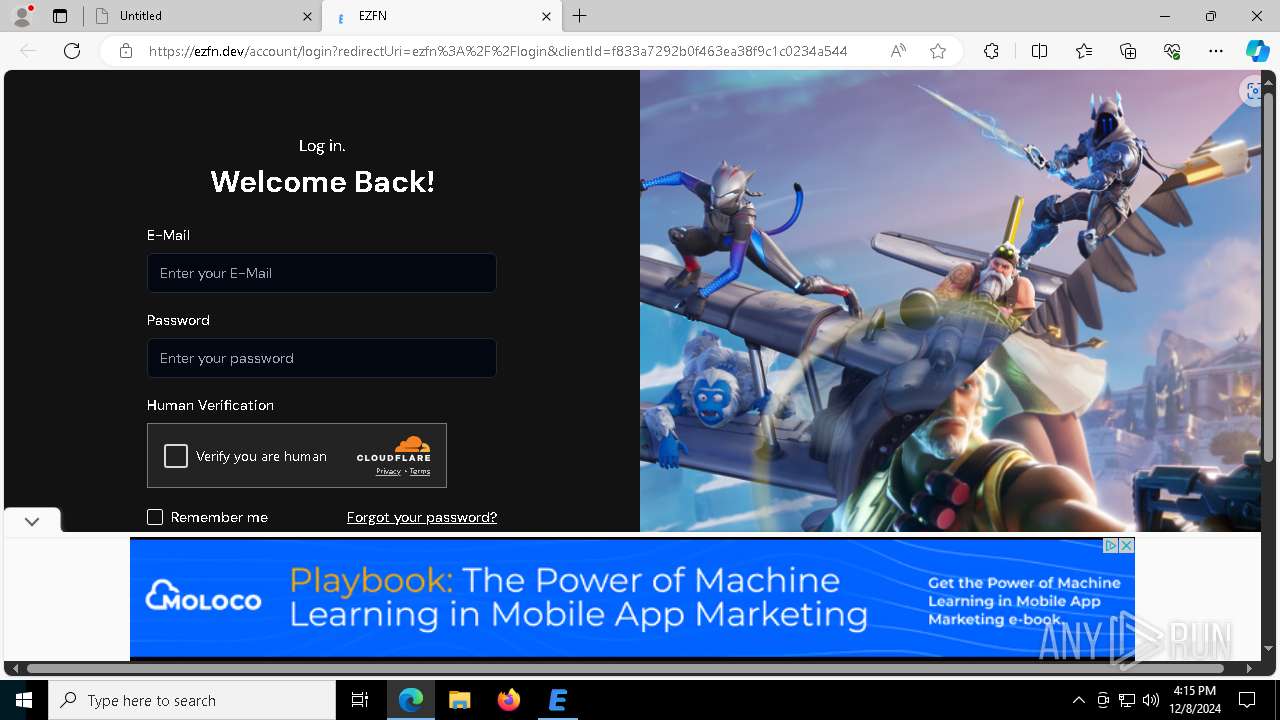Image resolution: width=1280 pixels, height=720 pixels.
Task: Open the network tray icon
Action: pos(1127,700)
